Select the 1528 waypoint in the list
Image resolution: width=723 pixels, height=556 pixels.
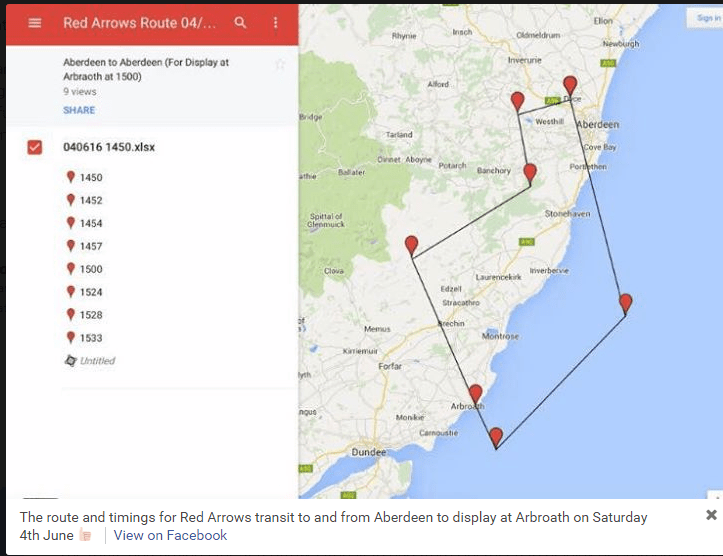click(x=91, y=315)
